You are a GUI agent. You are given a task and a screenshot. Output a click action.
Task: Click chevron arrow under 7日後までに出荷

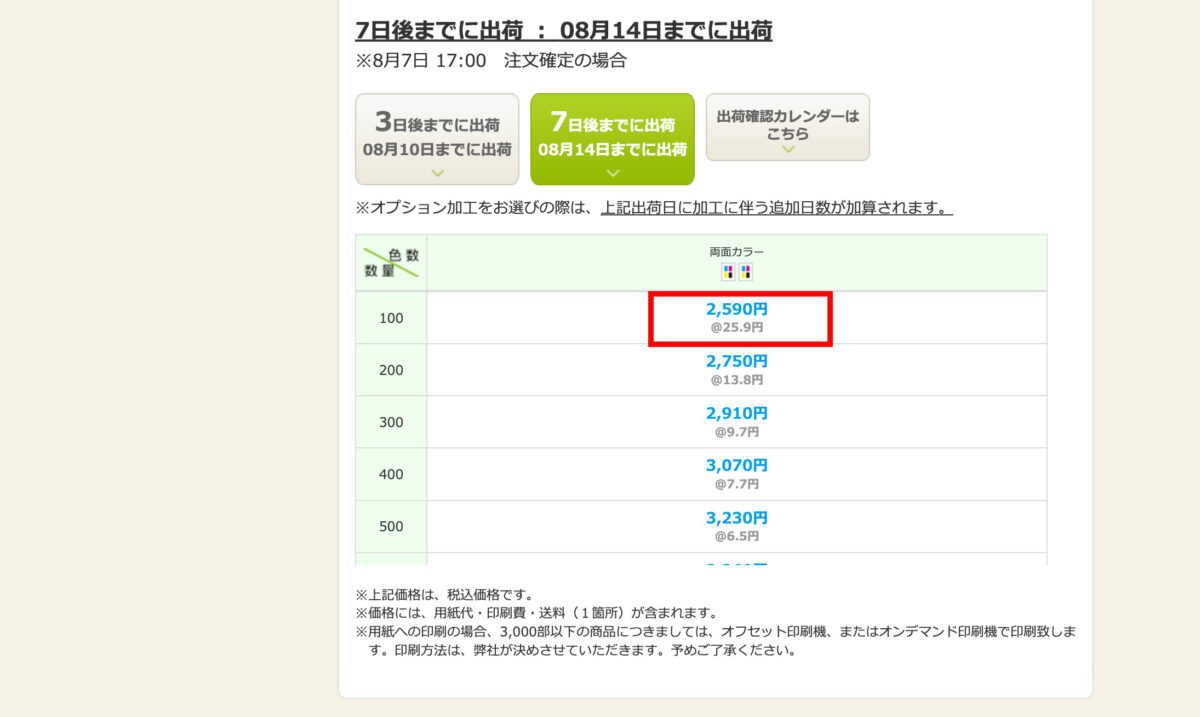point(612,173)
